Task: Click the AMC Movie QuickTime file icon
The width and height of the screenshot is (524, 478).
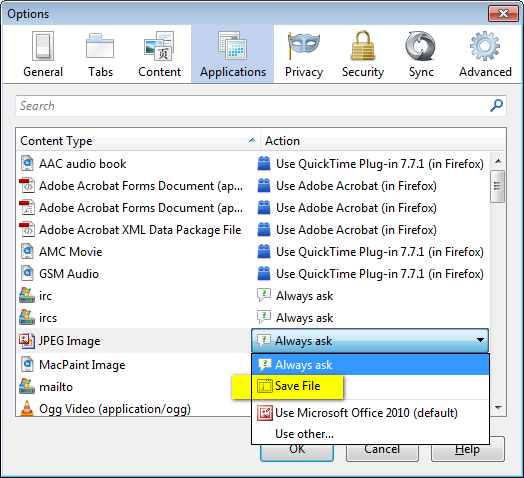Action: (x=27, y=252)
